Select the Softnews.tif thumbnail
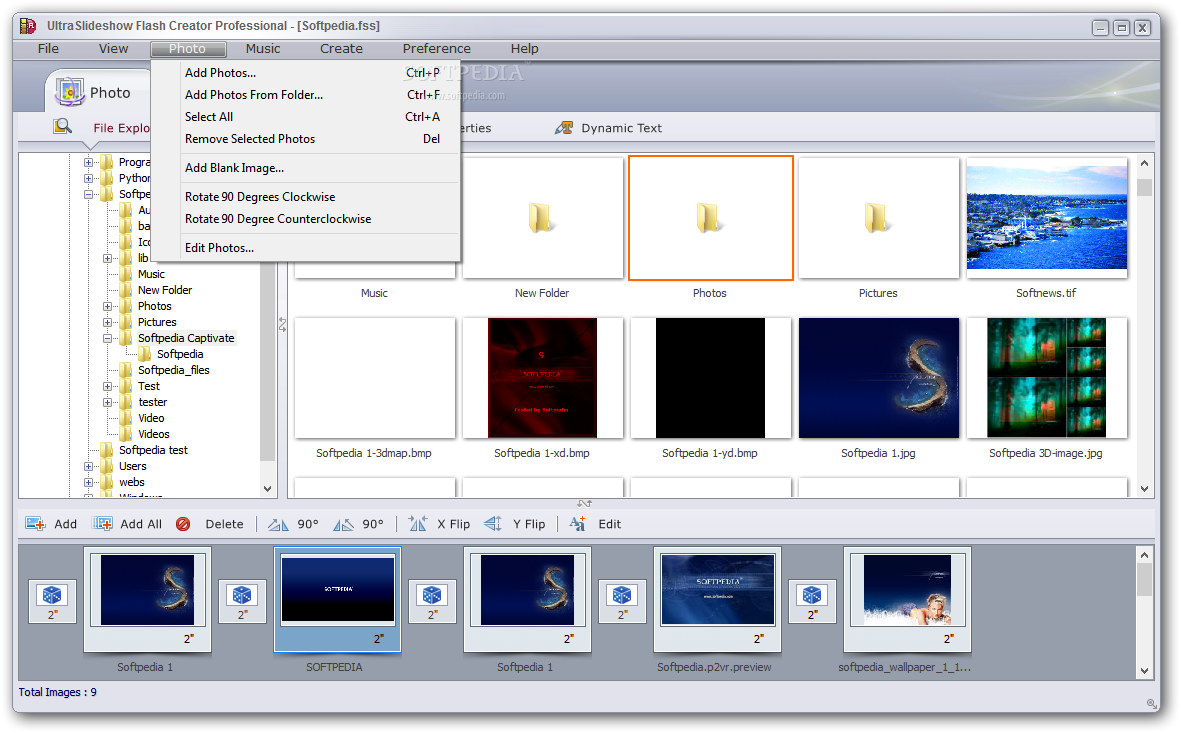This screenshot has width=1181, height=733. point(1047,218)
